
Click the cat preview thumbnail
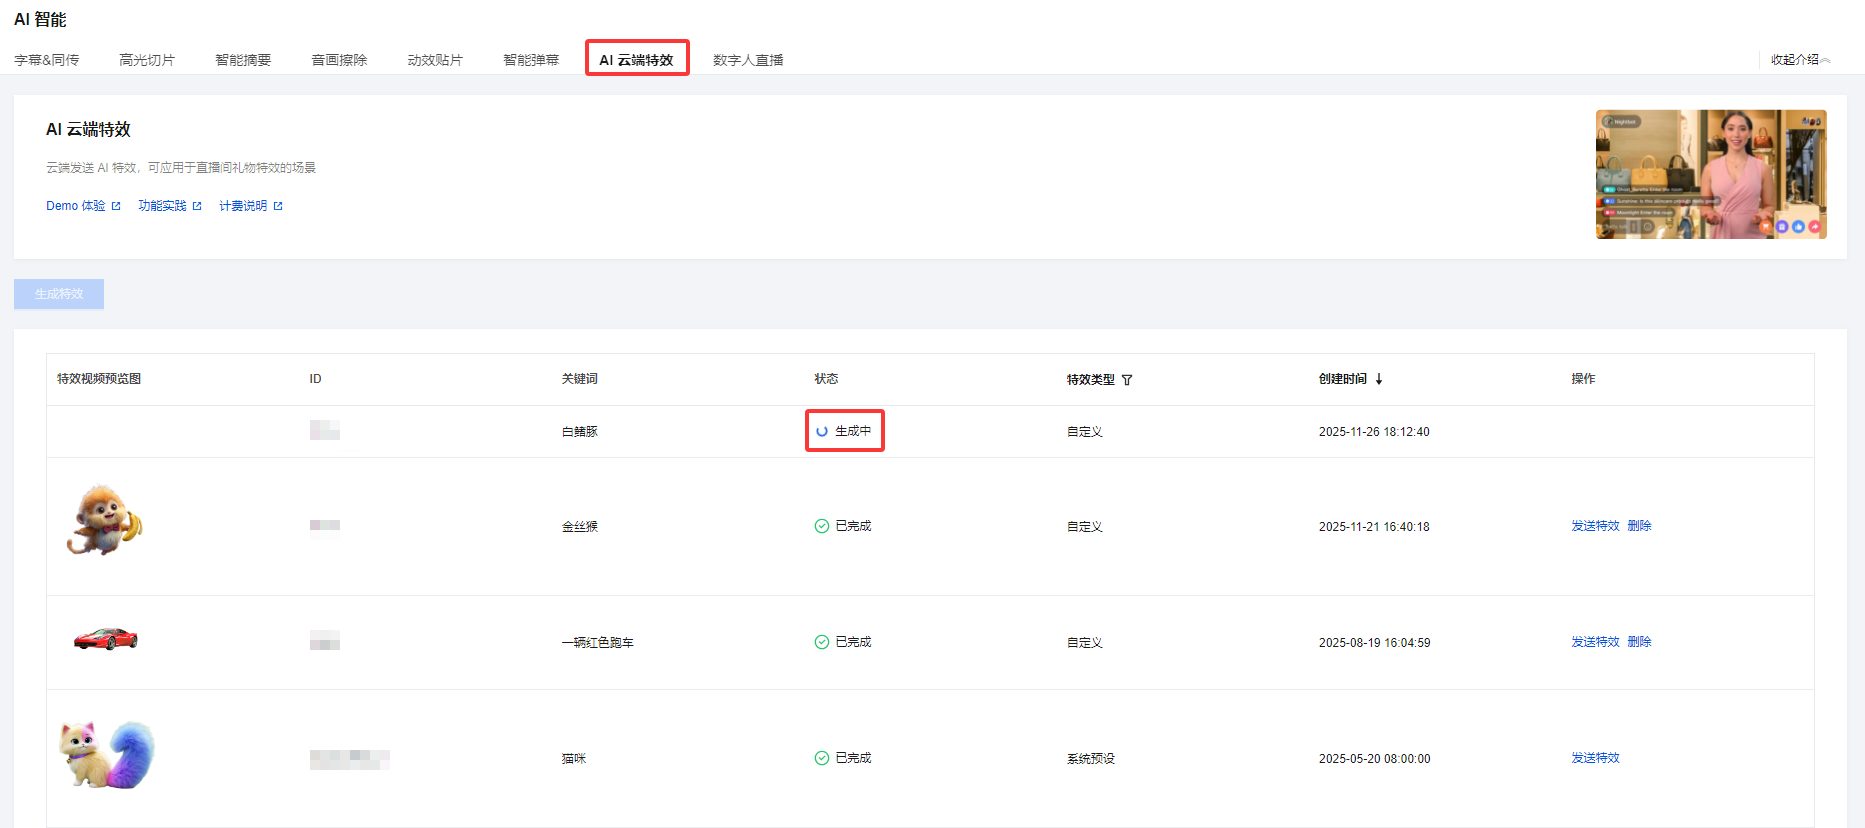[x=107, y=754]
